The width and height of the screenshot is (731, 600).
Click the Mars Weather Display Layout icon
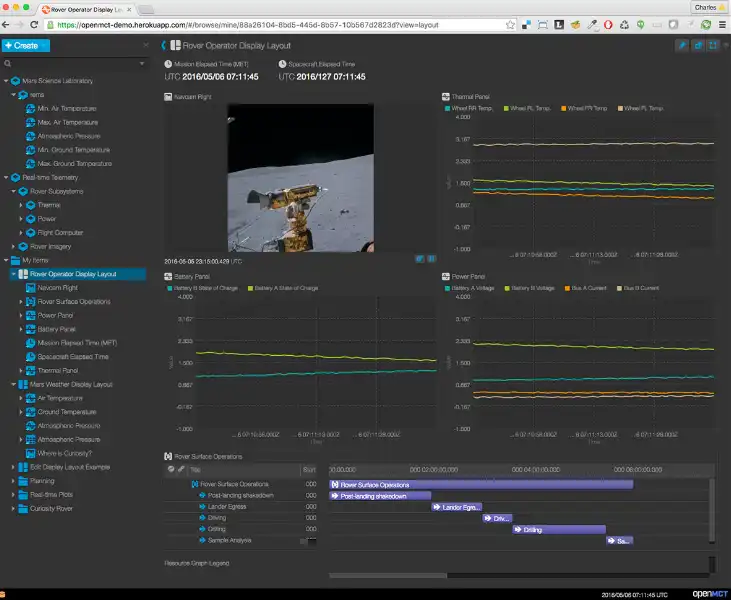22,384
